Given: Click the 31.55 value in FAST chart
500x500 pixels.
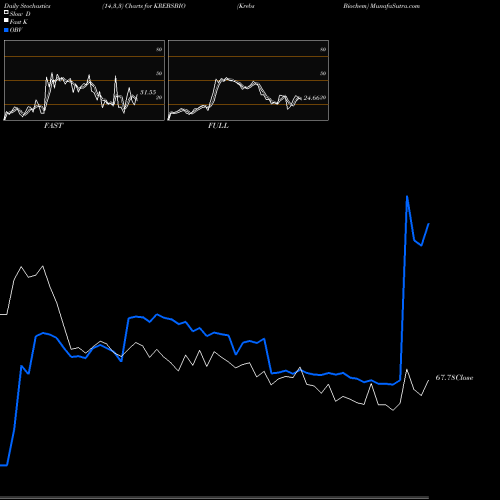Looking at the screenshot, I should pyautogui.click(x=148, y=92).
